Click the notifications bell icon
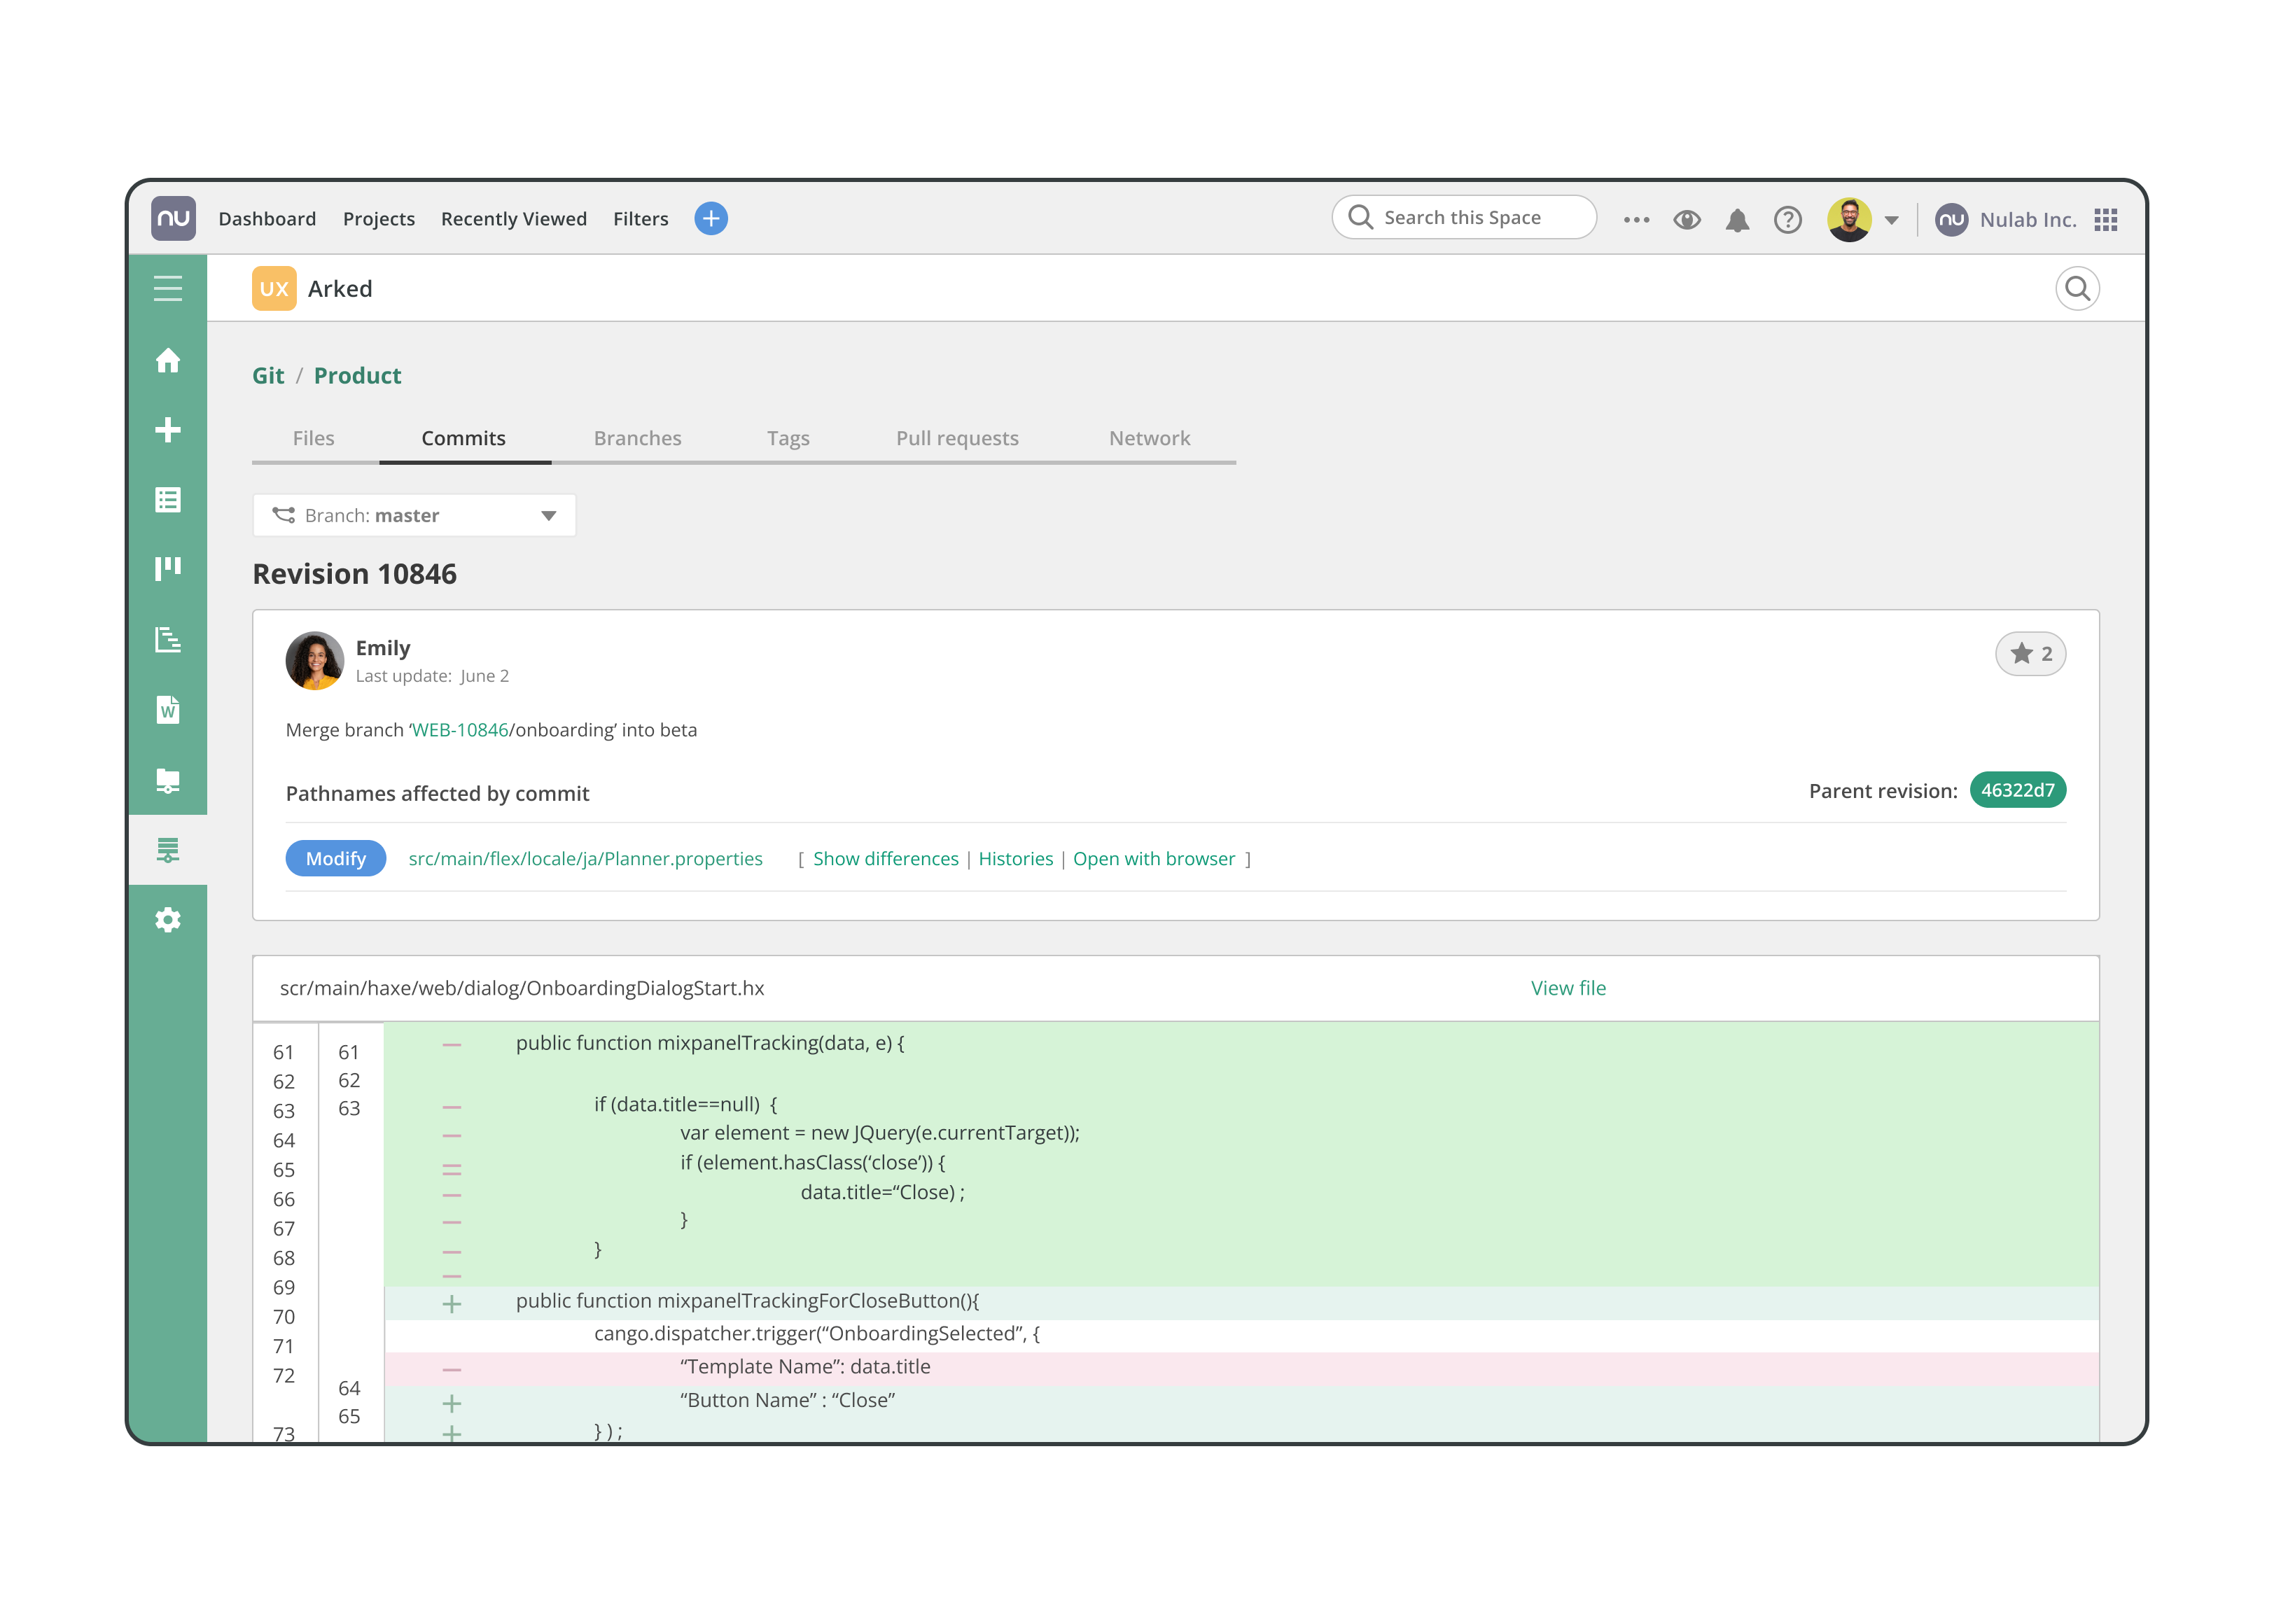The image size is (2274, 1624). (x=1737, y=220)
